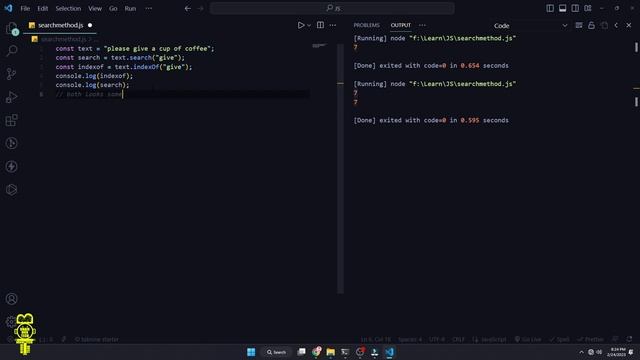Click the Ln, Col cursor position
The width and height of the screenshot is (640, 360).
click(x=376, y=339)
